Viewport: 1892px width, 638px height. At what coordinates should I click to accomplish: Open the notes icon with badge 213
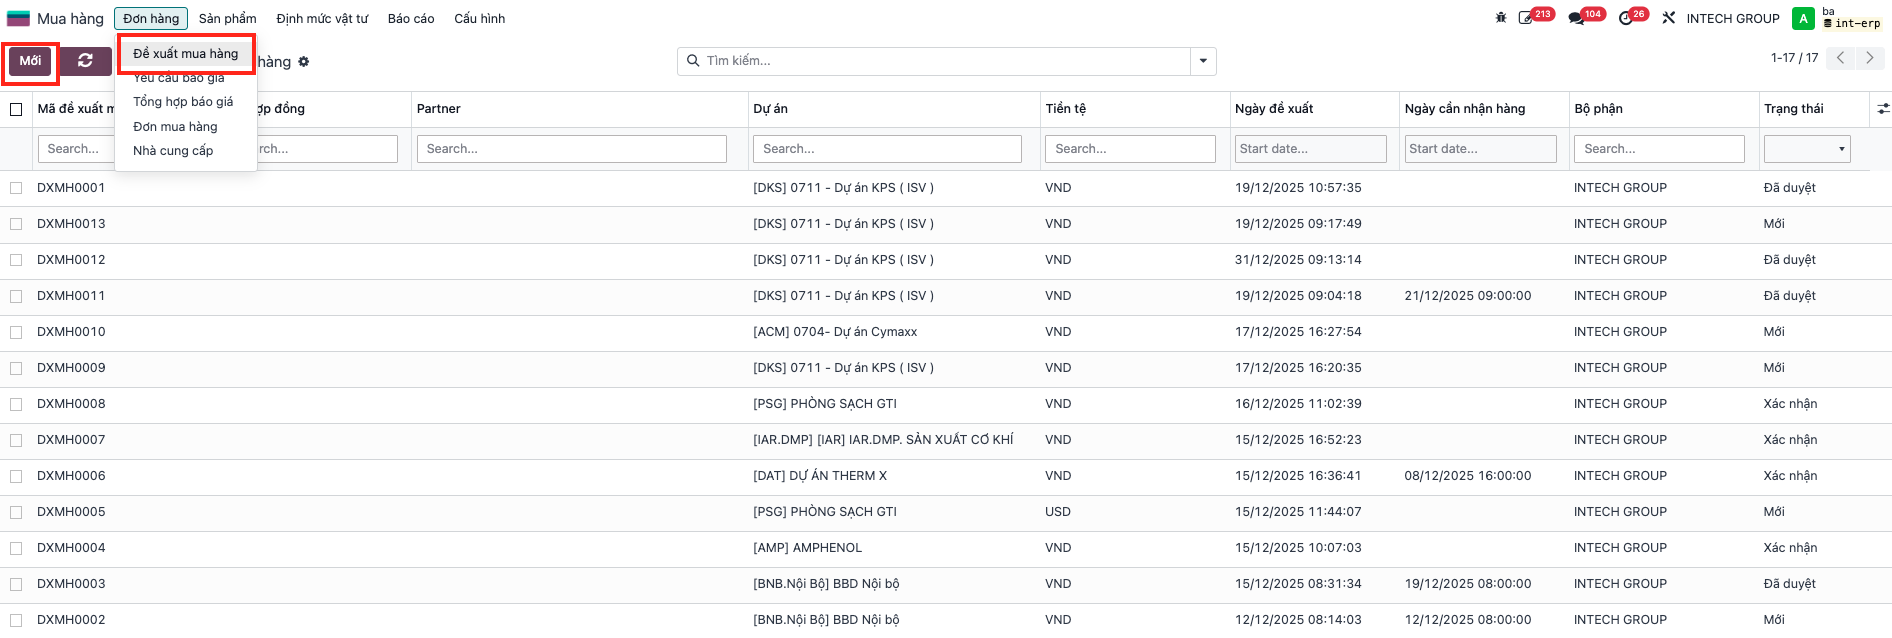click(1527, 18)
